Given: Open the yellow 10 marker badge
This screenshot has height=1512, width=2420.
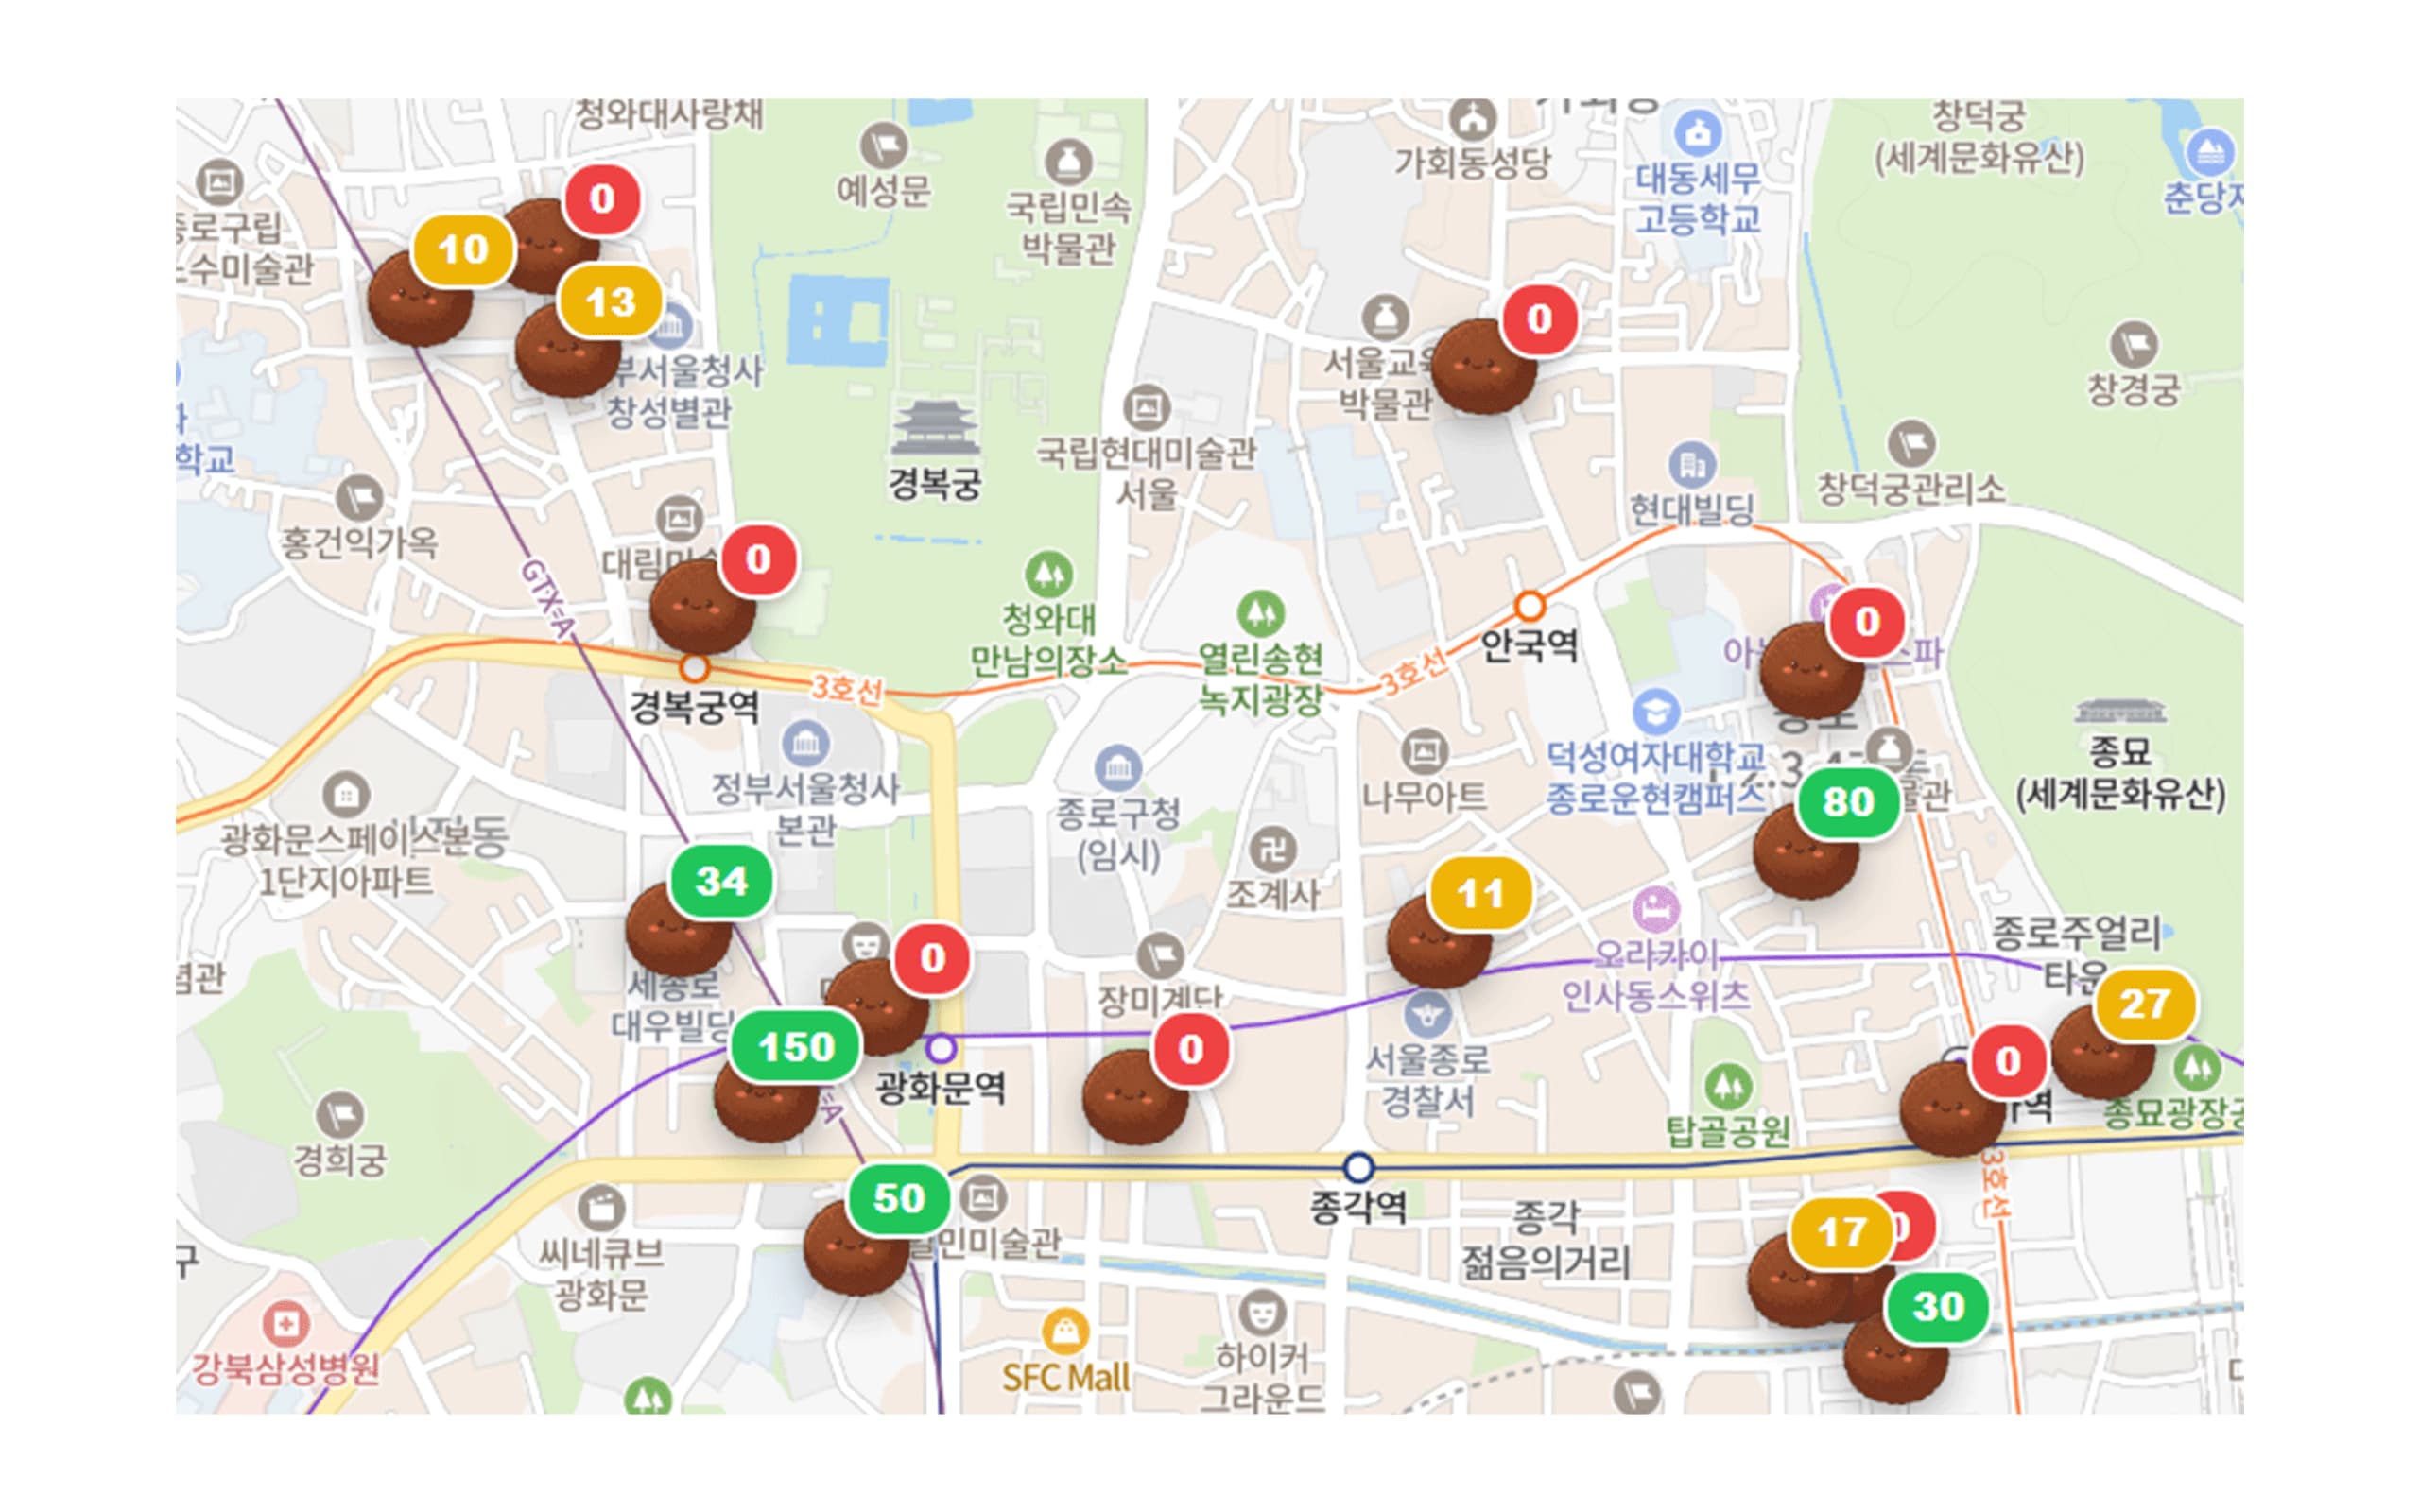Looking at the screenshot, I should tap(463, 249).
